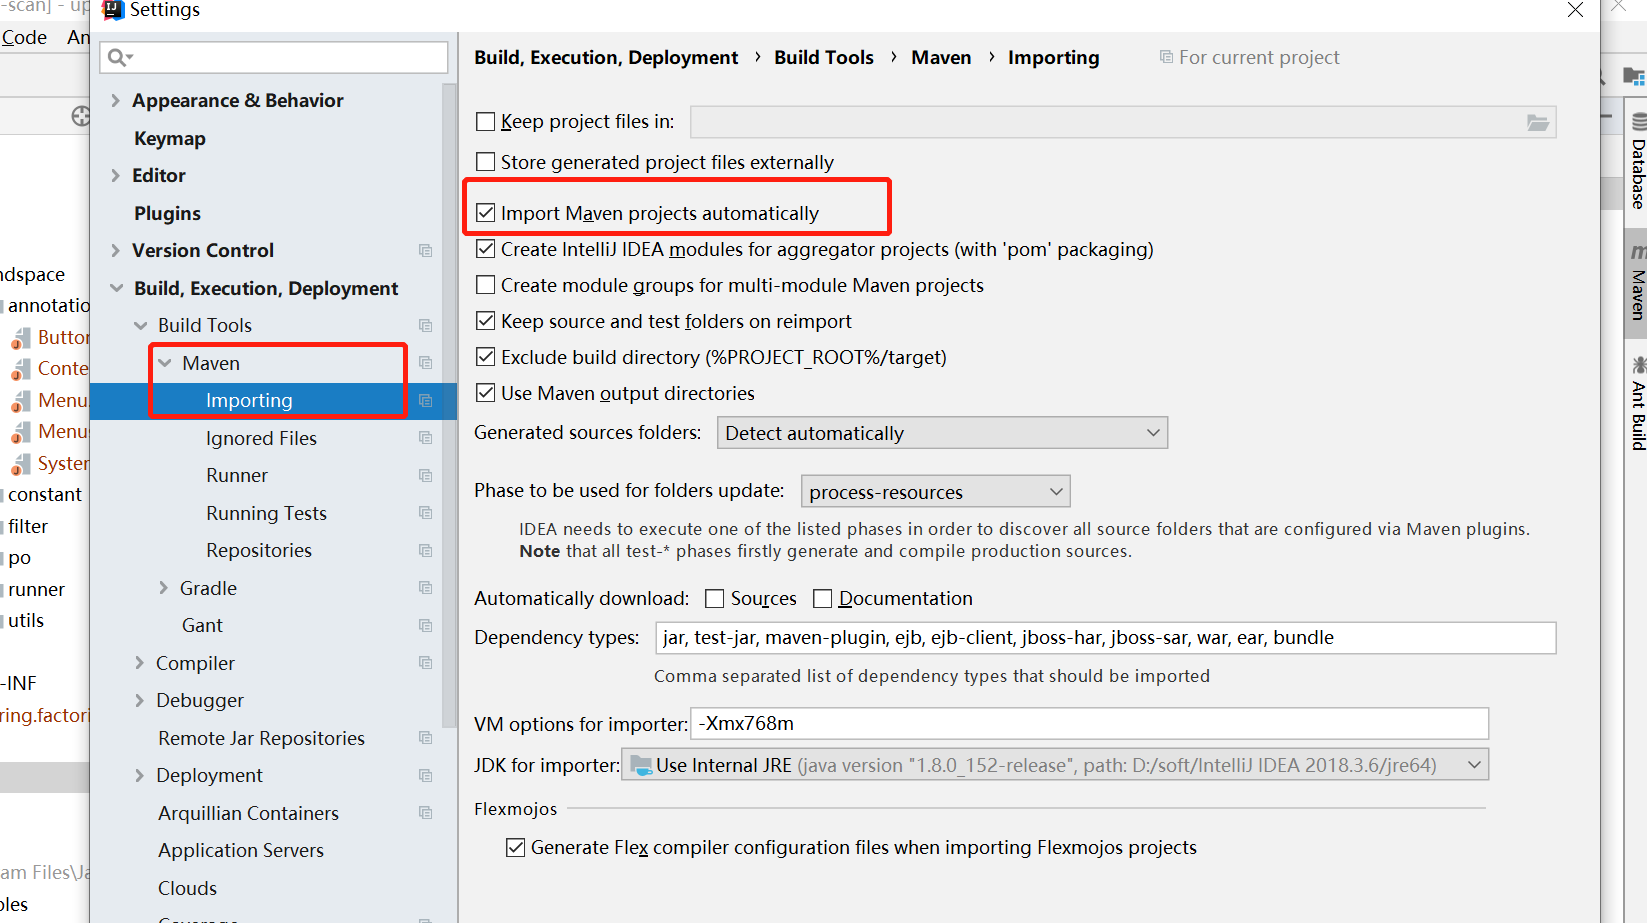1647x923 pixels.
Task: Uncheck "Exclude build directory" option
Action: (x=486, y=357)
